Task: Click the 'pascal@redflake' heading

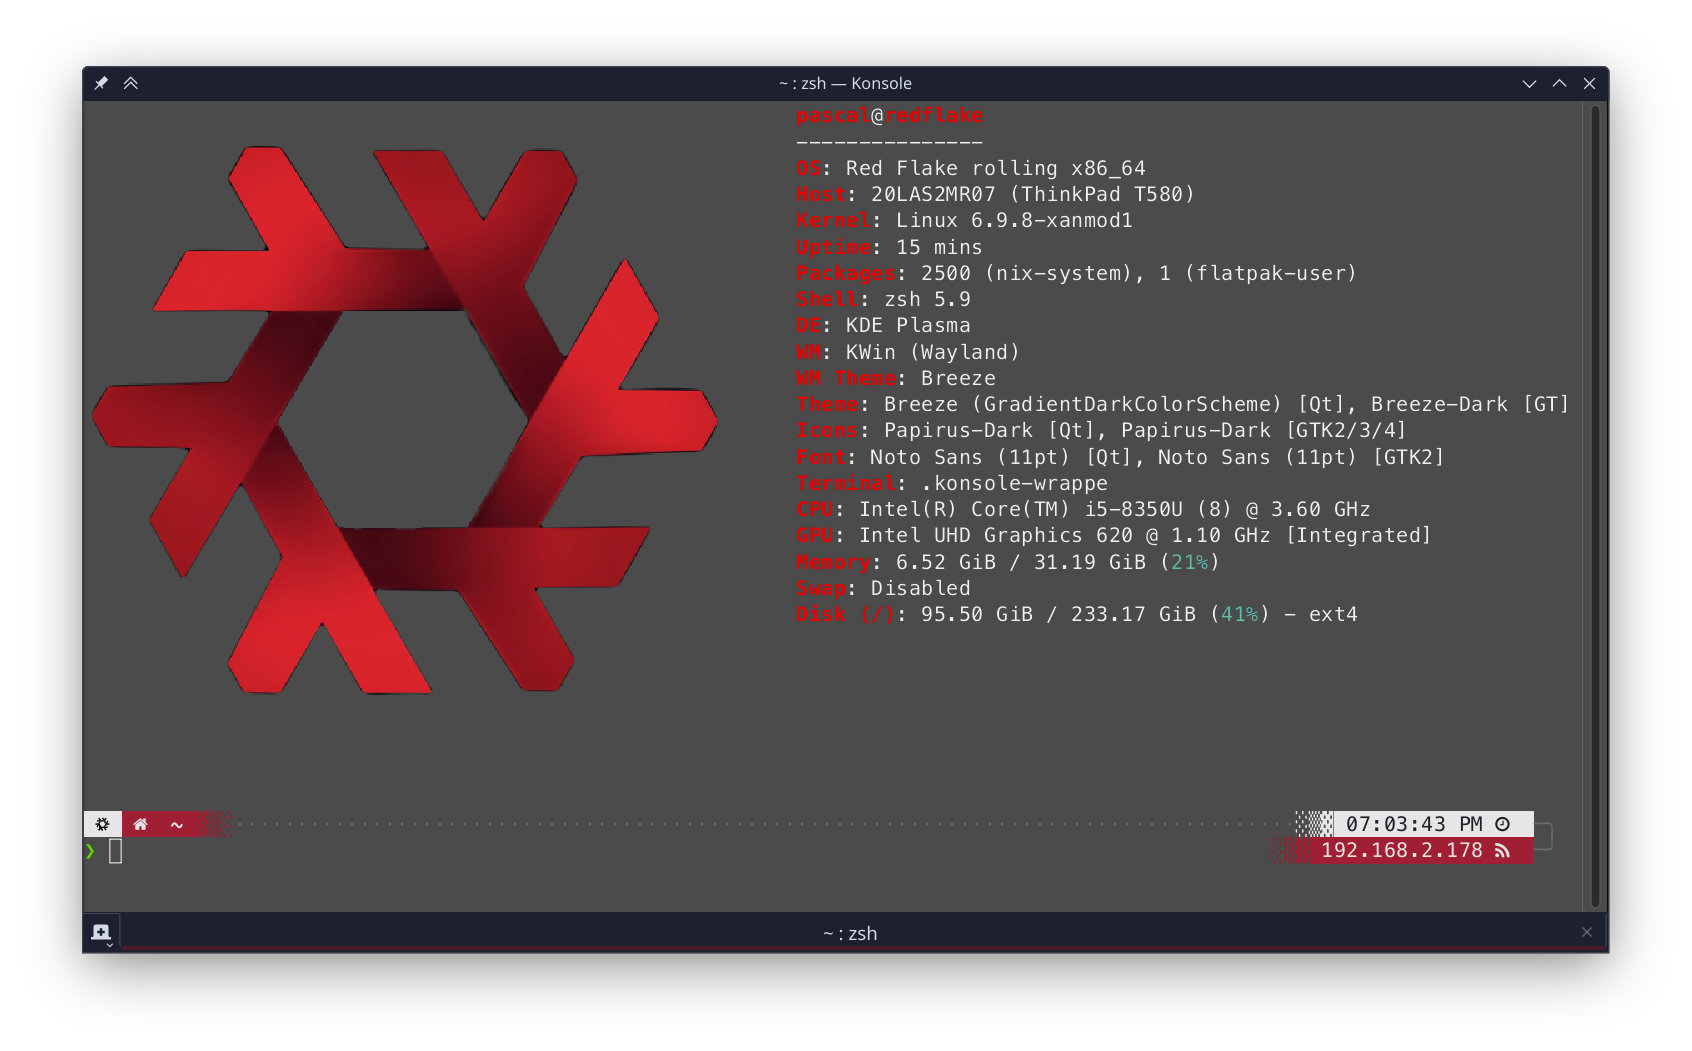Action: coord(889,116)
